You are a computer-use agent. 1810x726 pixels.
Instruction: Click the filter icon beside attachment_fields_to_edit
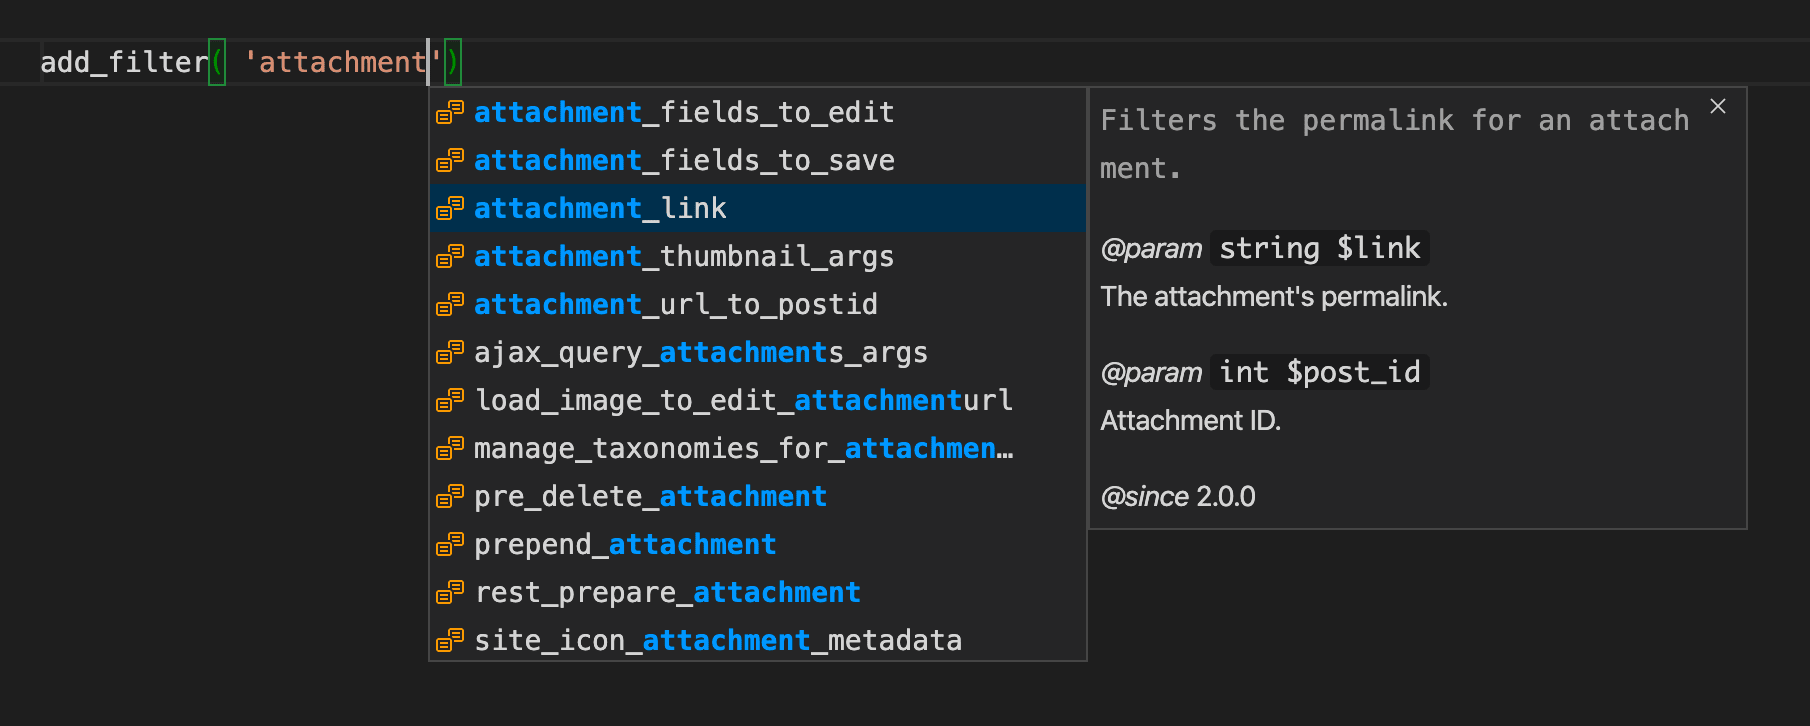click(x=449, y=112)
